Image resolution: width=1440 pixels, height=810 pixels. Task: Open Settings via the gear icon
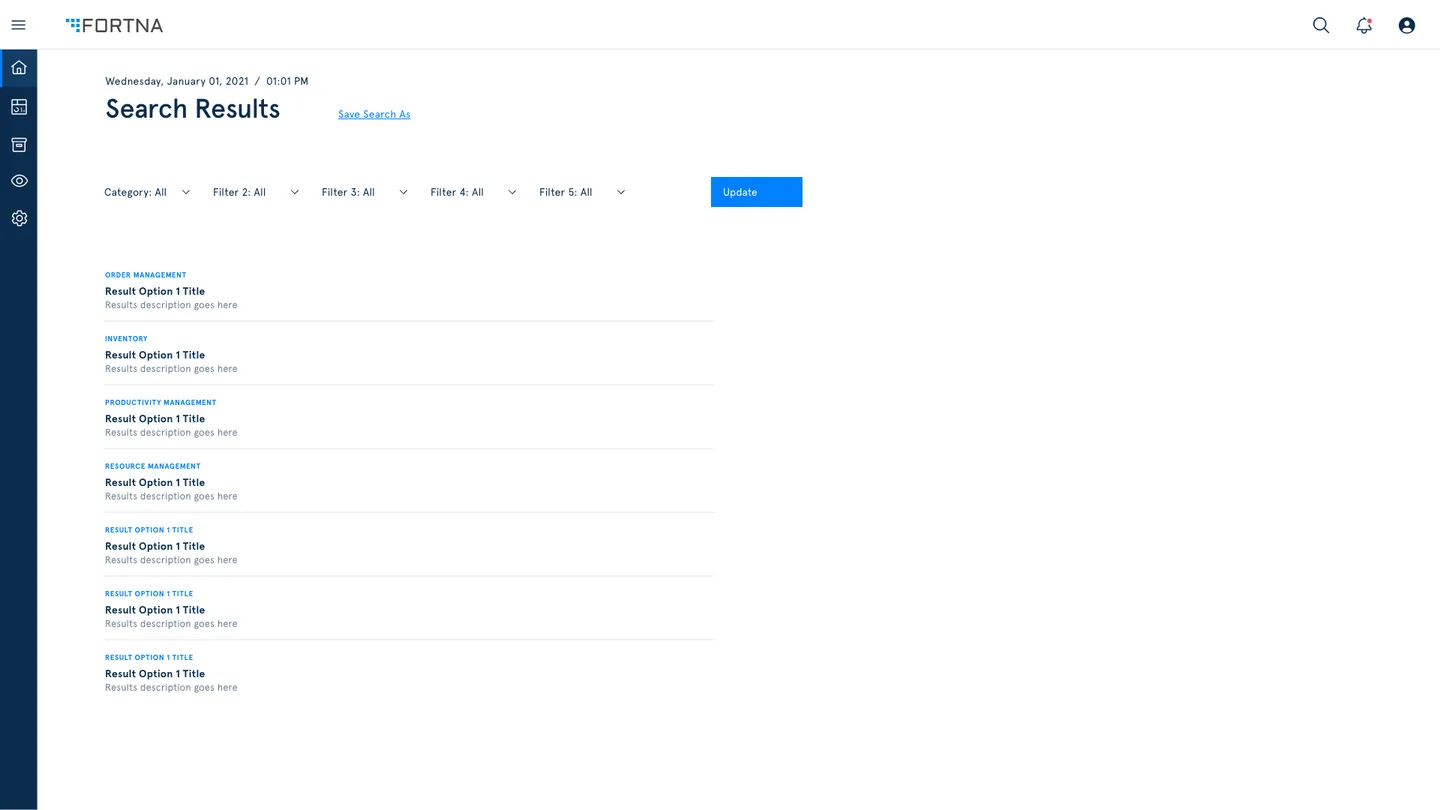tap(18, 218)
